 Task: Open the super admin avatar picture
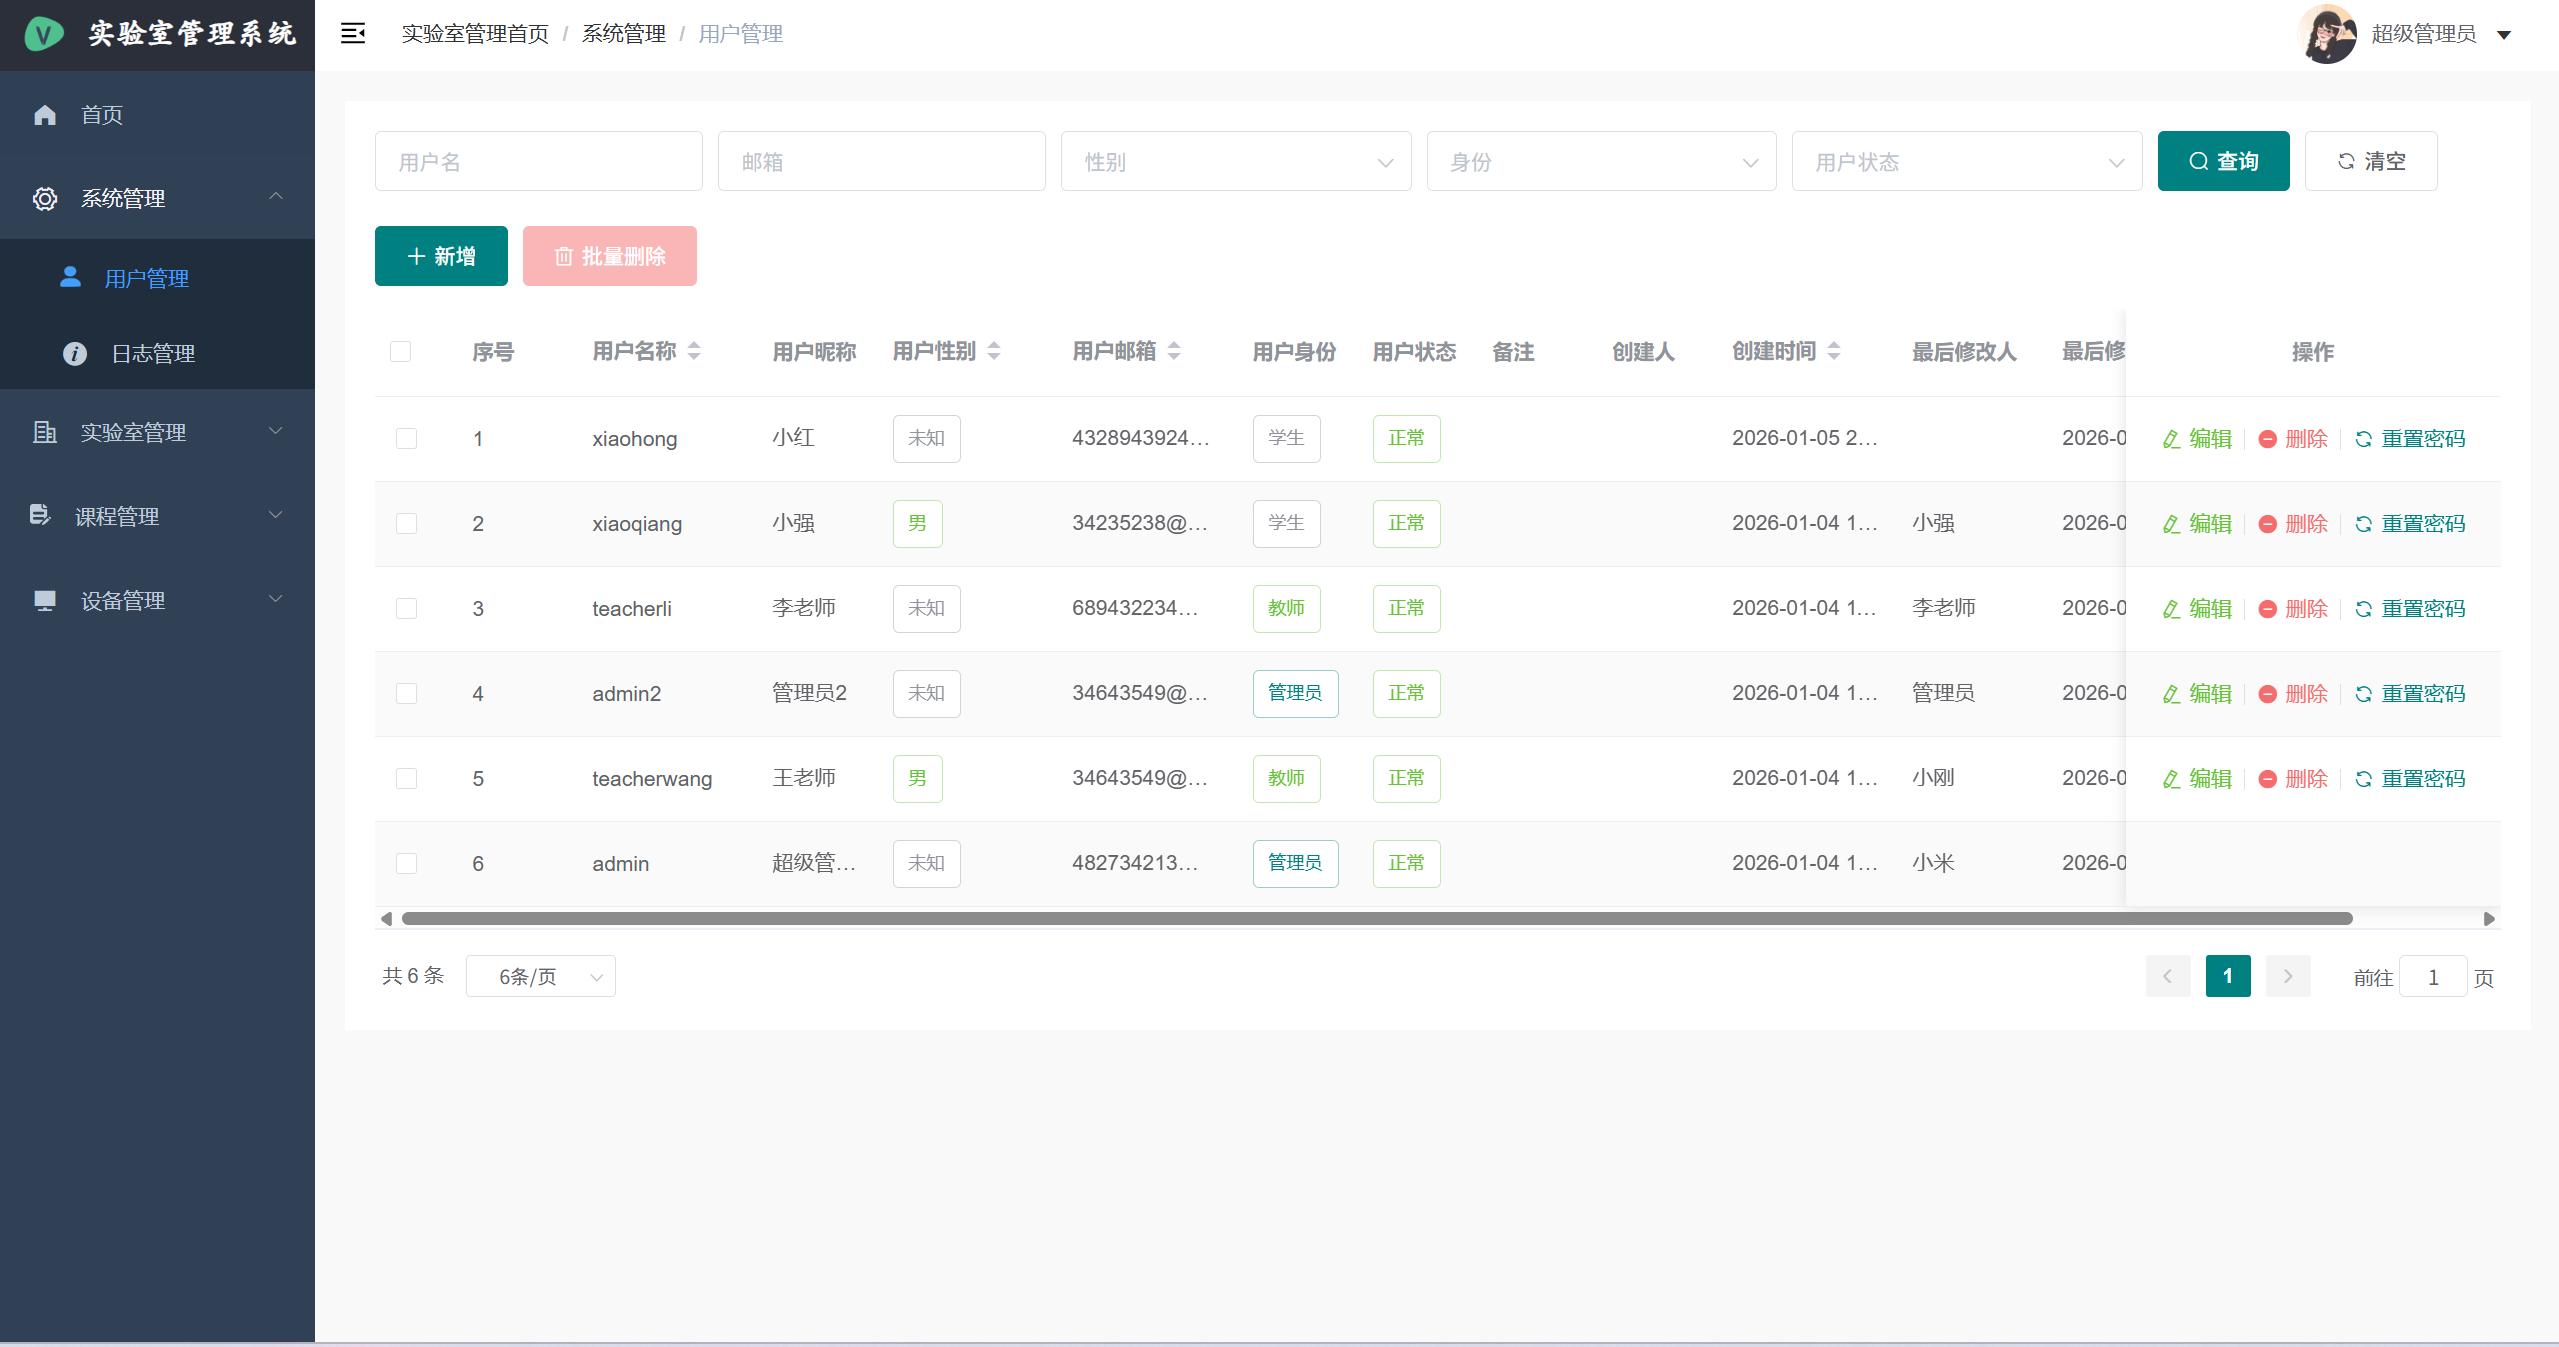2328,34
